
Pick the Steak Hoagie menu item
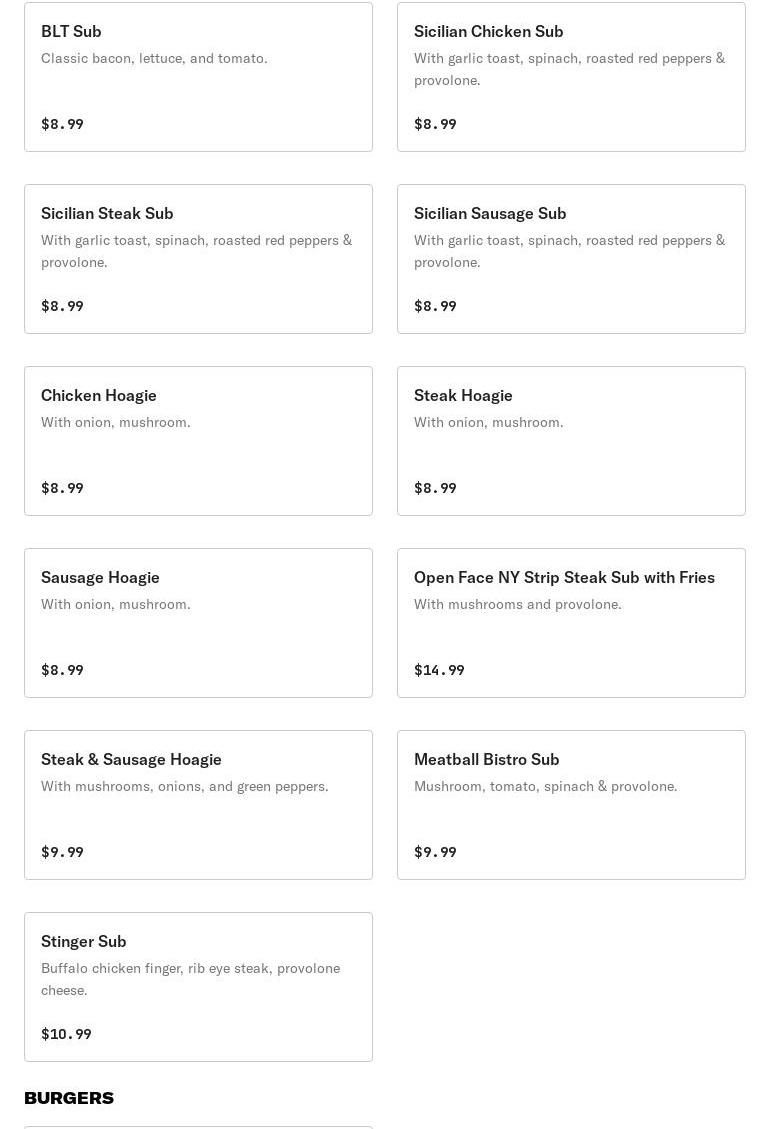point(571,441)
